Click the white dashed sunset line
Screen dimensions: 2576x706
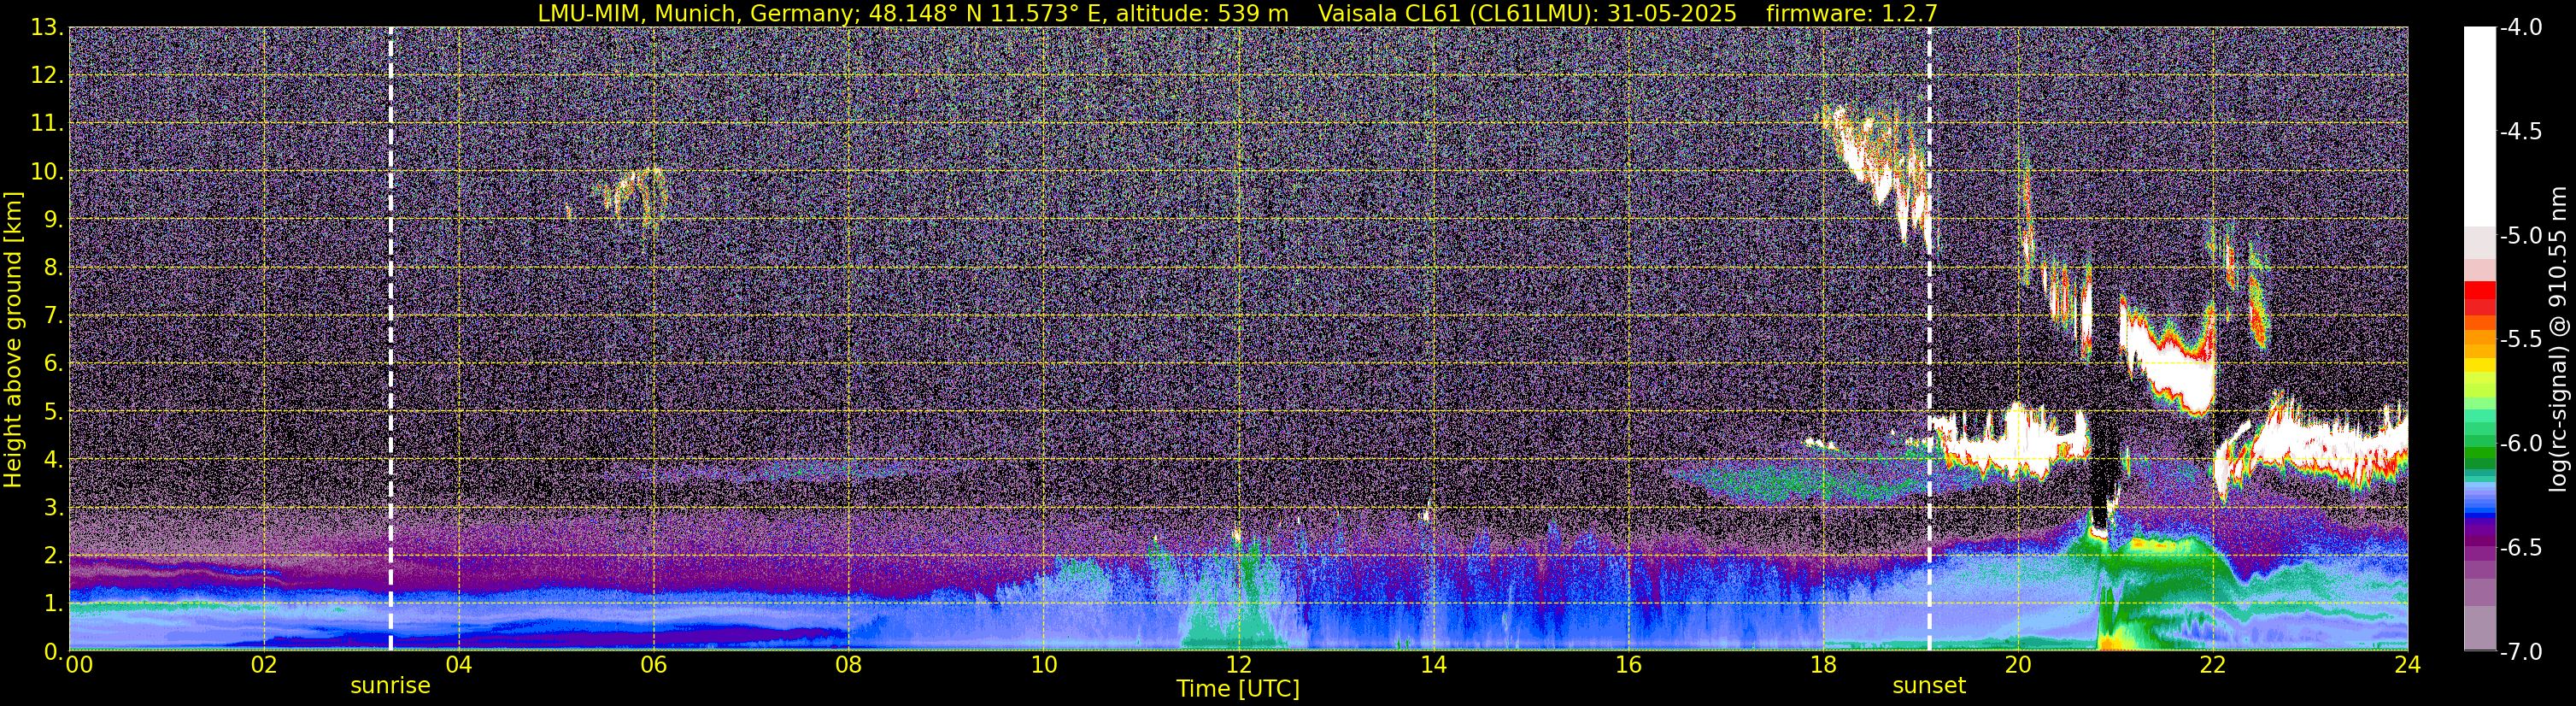1929,339
